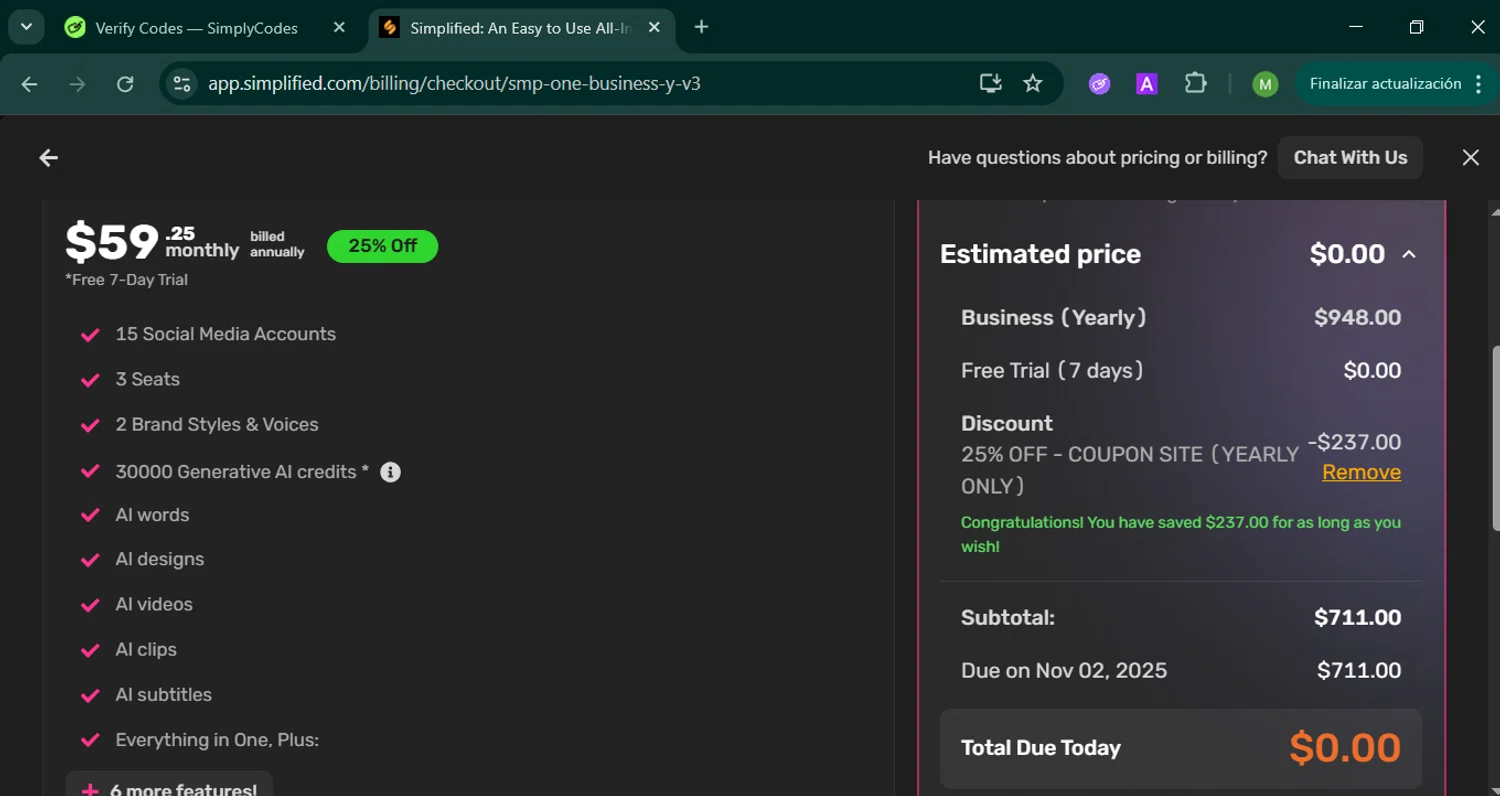The image size is (1500, 796).
Task: View site information icon in address bar
Action: coord(182,84)
